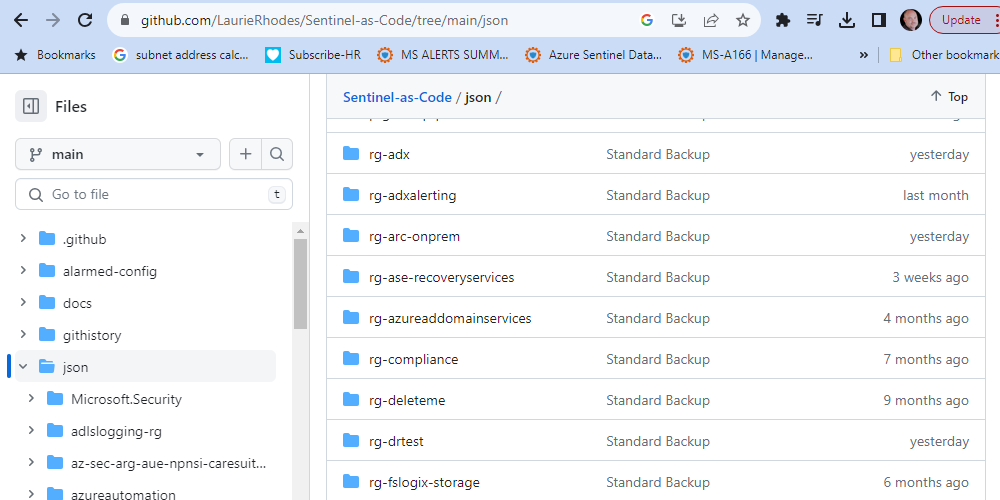Expand the docs folder chevron
Screen dimensions: 1000x500
(x=23, y=302)
